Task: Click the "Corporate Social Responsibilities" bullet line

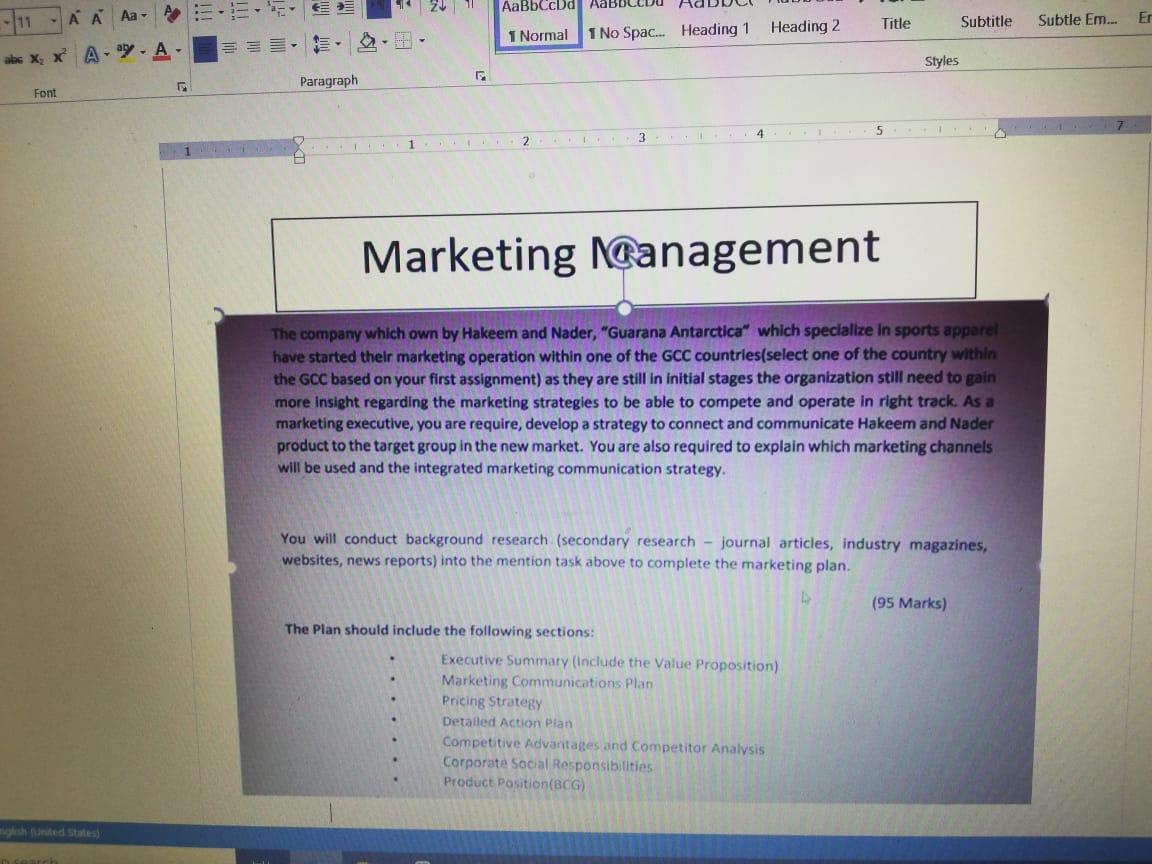Action: tap(547, 764)
